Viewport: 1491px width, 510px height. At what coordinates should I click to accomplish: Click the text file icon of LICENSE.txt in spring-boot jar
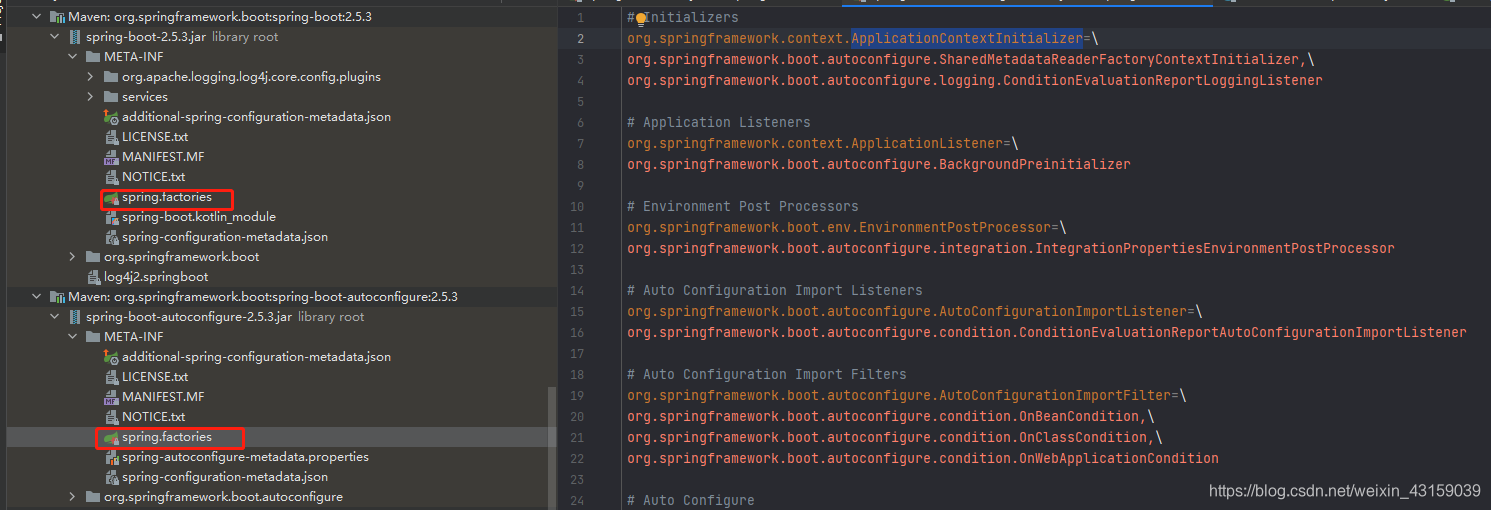tap(111, 137)
